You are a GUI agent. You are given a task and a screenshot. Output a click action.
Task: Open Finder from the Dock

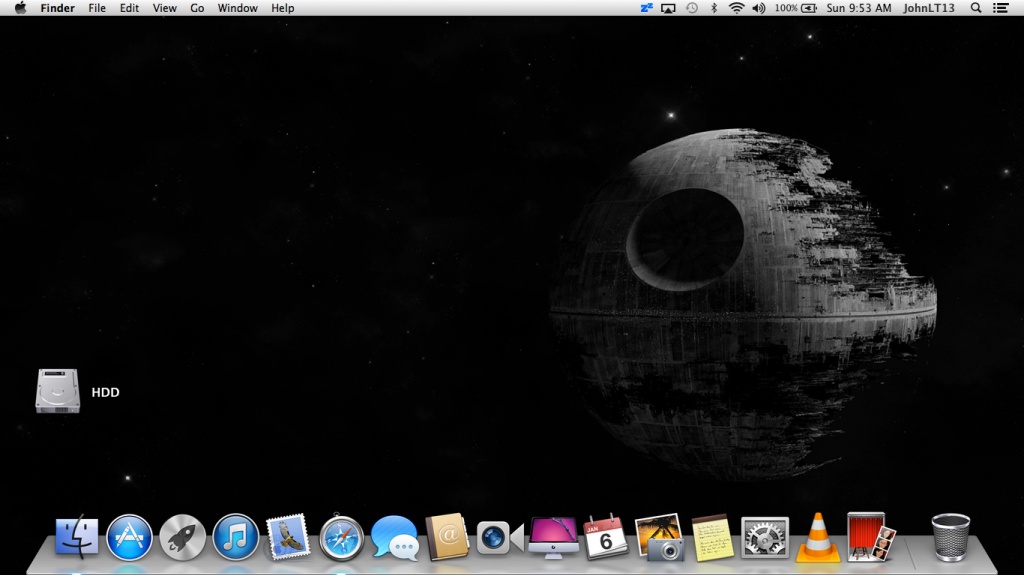tap(77, 537)
